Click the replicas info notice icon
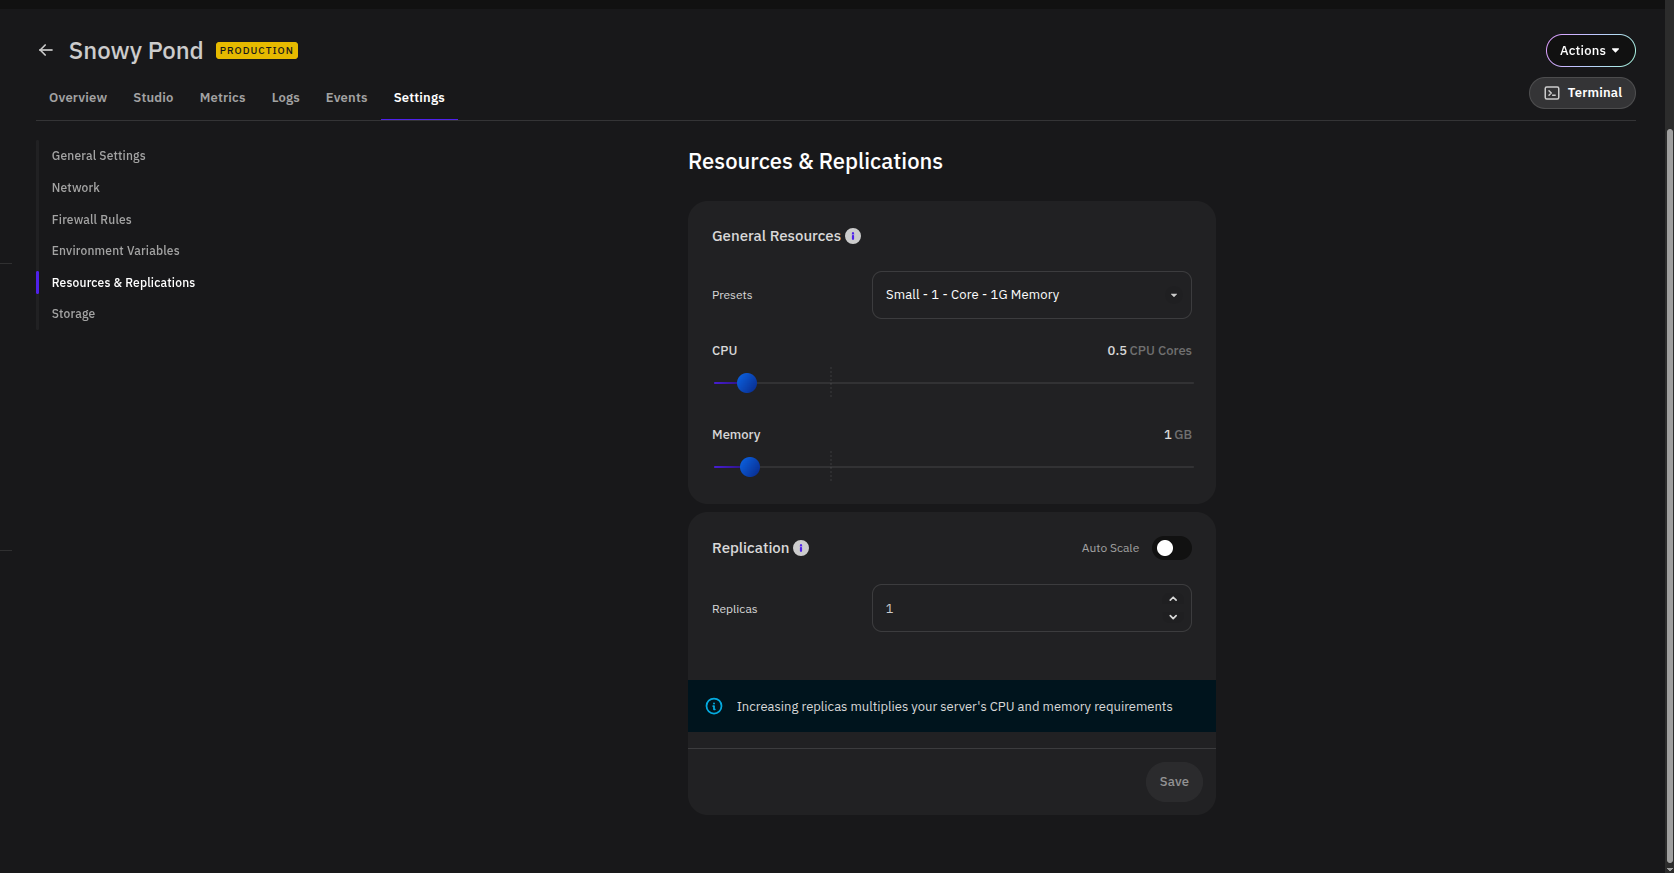The image size is (1674, 873). click(714, 706)
